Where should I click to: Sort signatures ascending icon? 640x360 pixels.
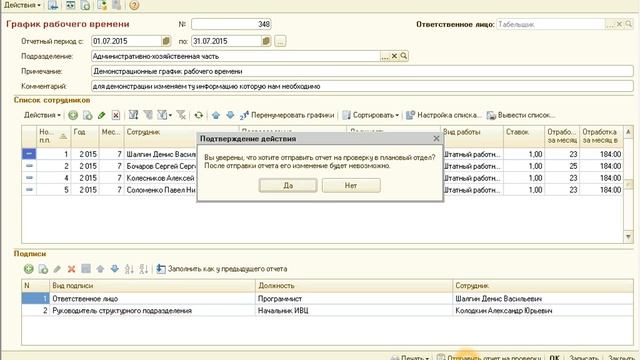[x=129, y=269]
